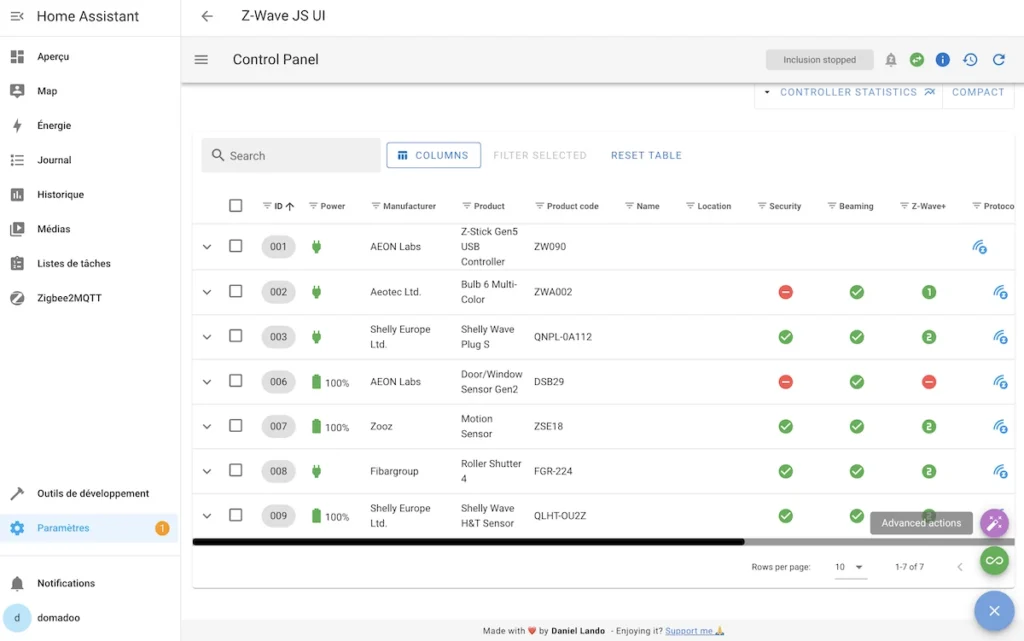Click the red Z-Wave+ icon for Door/Window Sensor Gen2

[929, 382]
